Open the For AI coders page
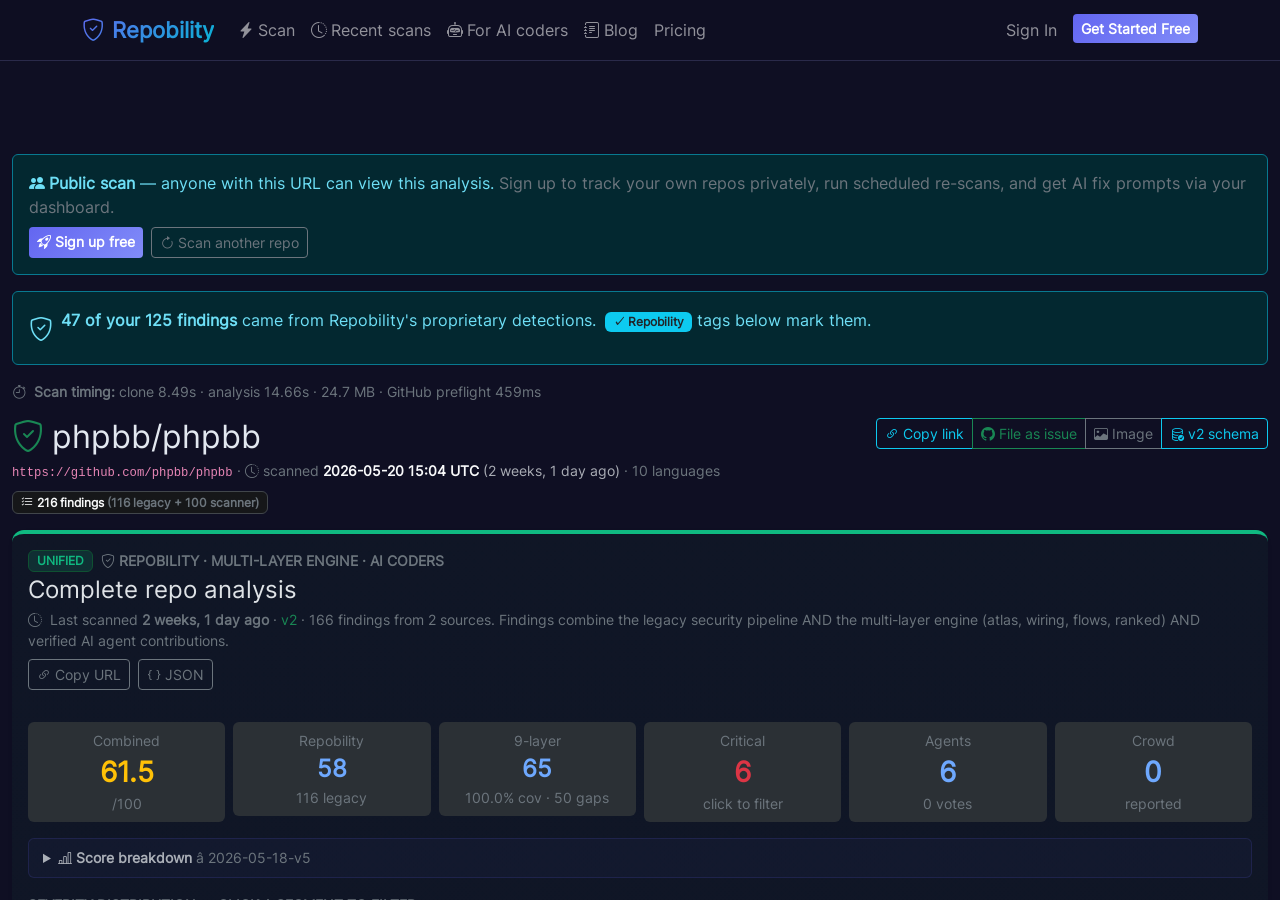 508,30
